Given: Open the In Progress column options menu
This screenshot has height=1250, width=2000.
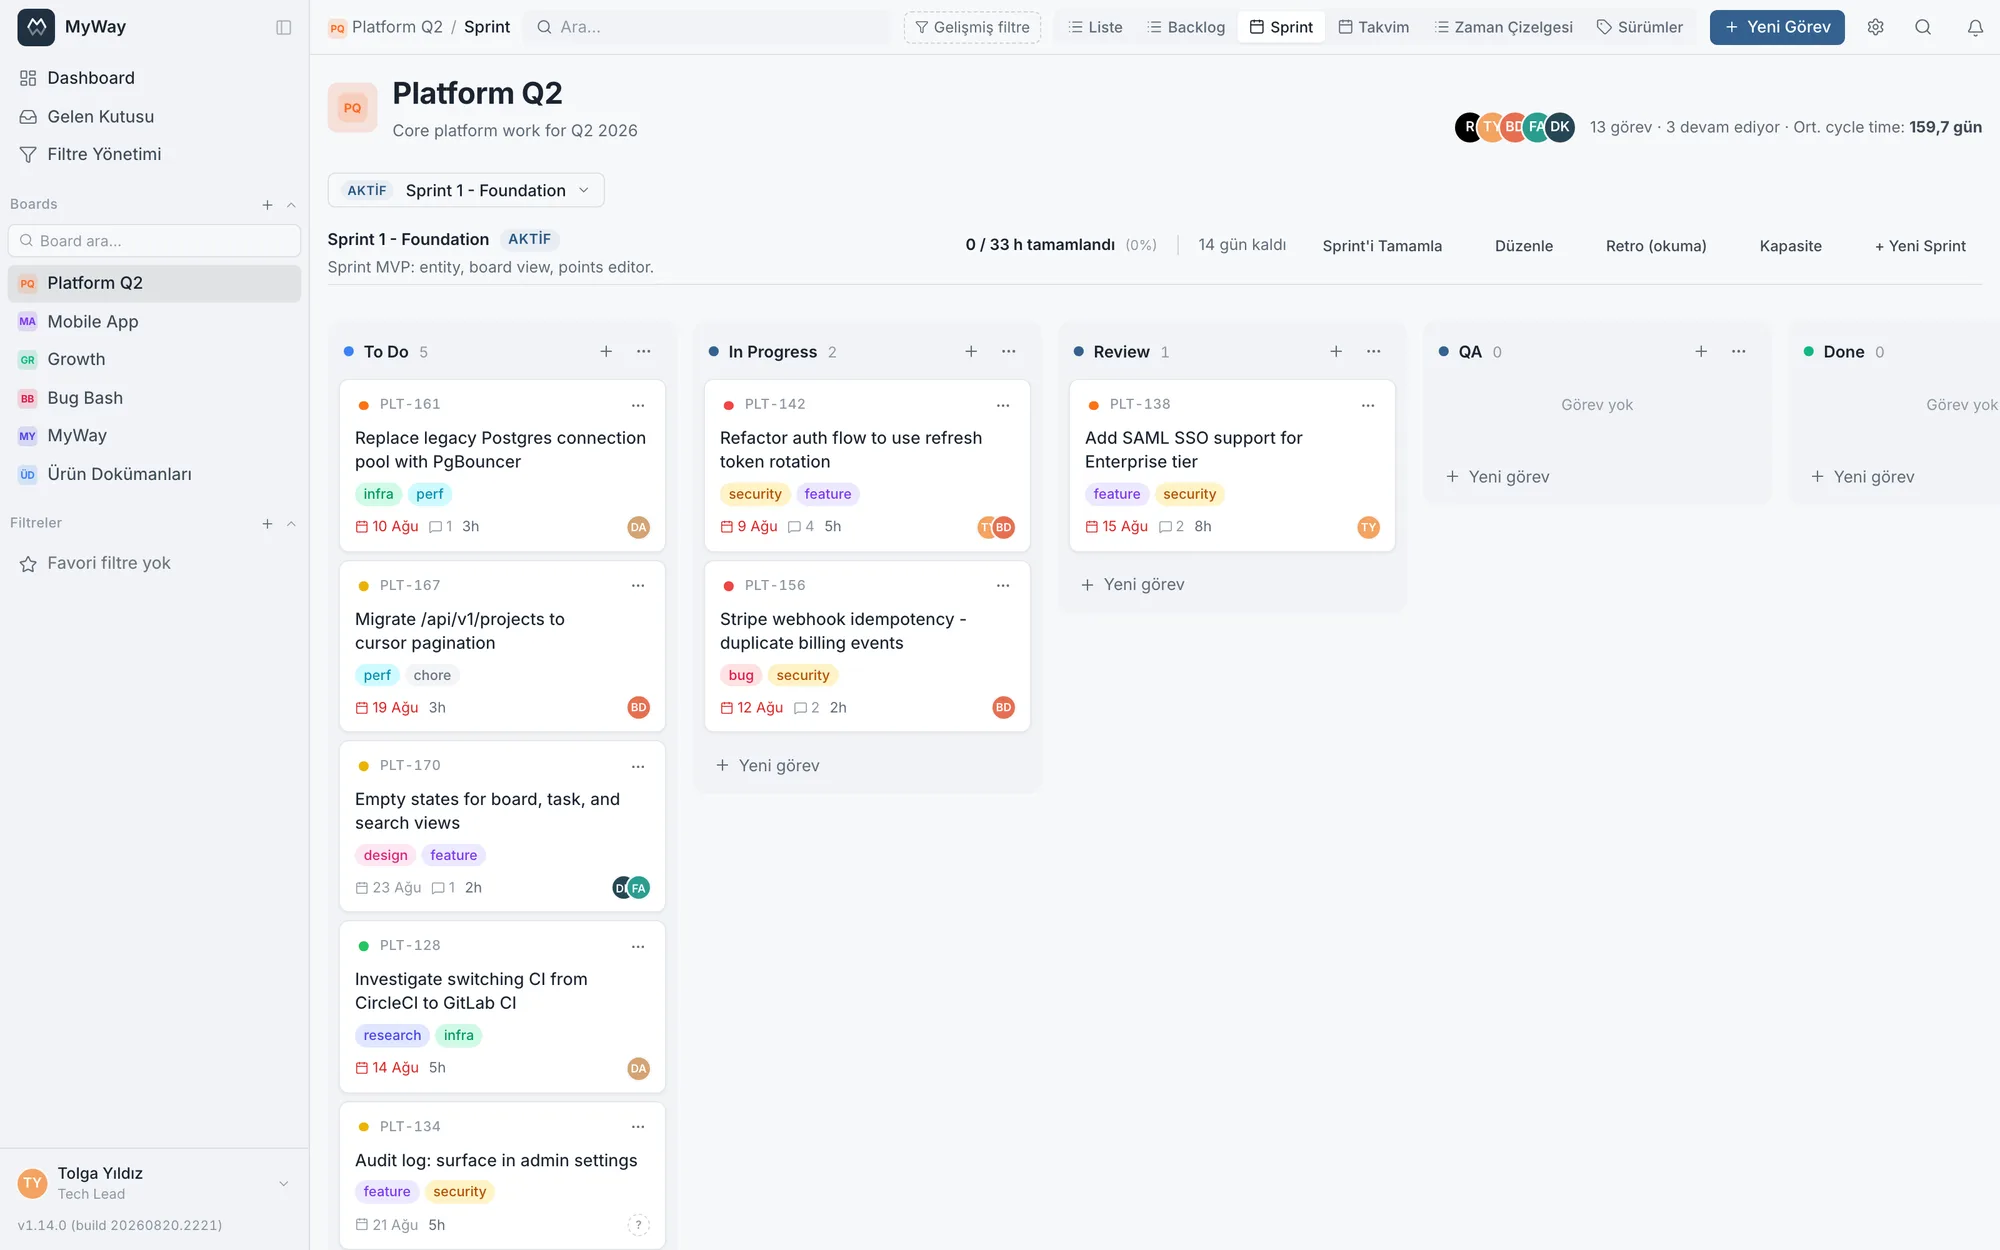Looking at the screenshot, I should 1009,351.
